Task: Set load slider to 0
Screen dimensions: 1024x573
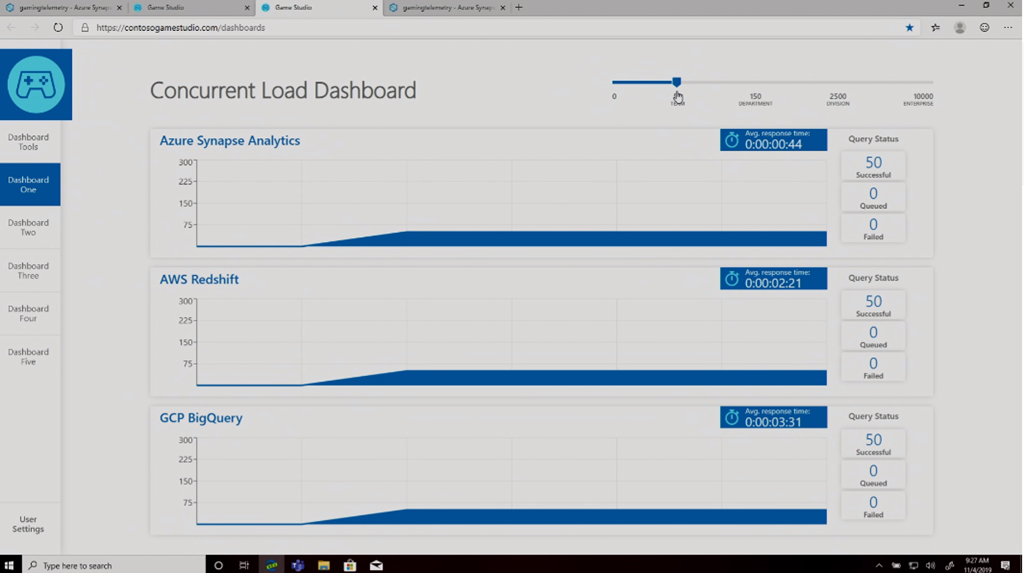Action: (614, 96)
